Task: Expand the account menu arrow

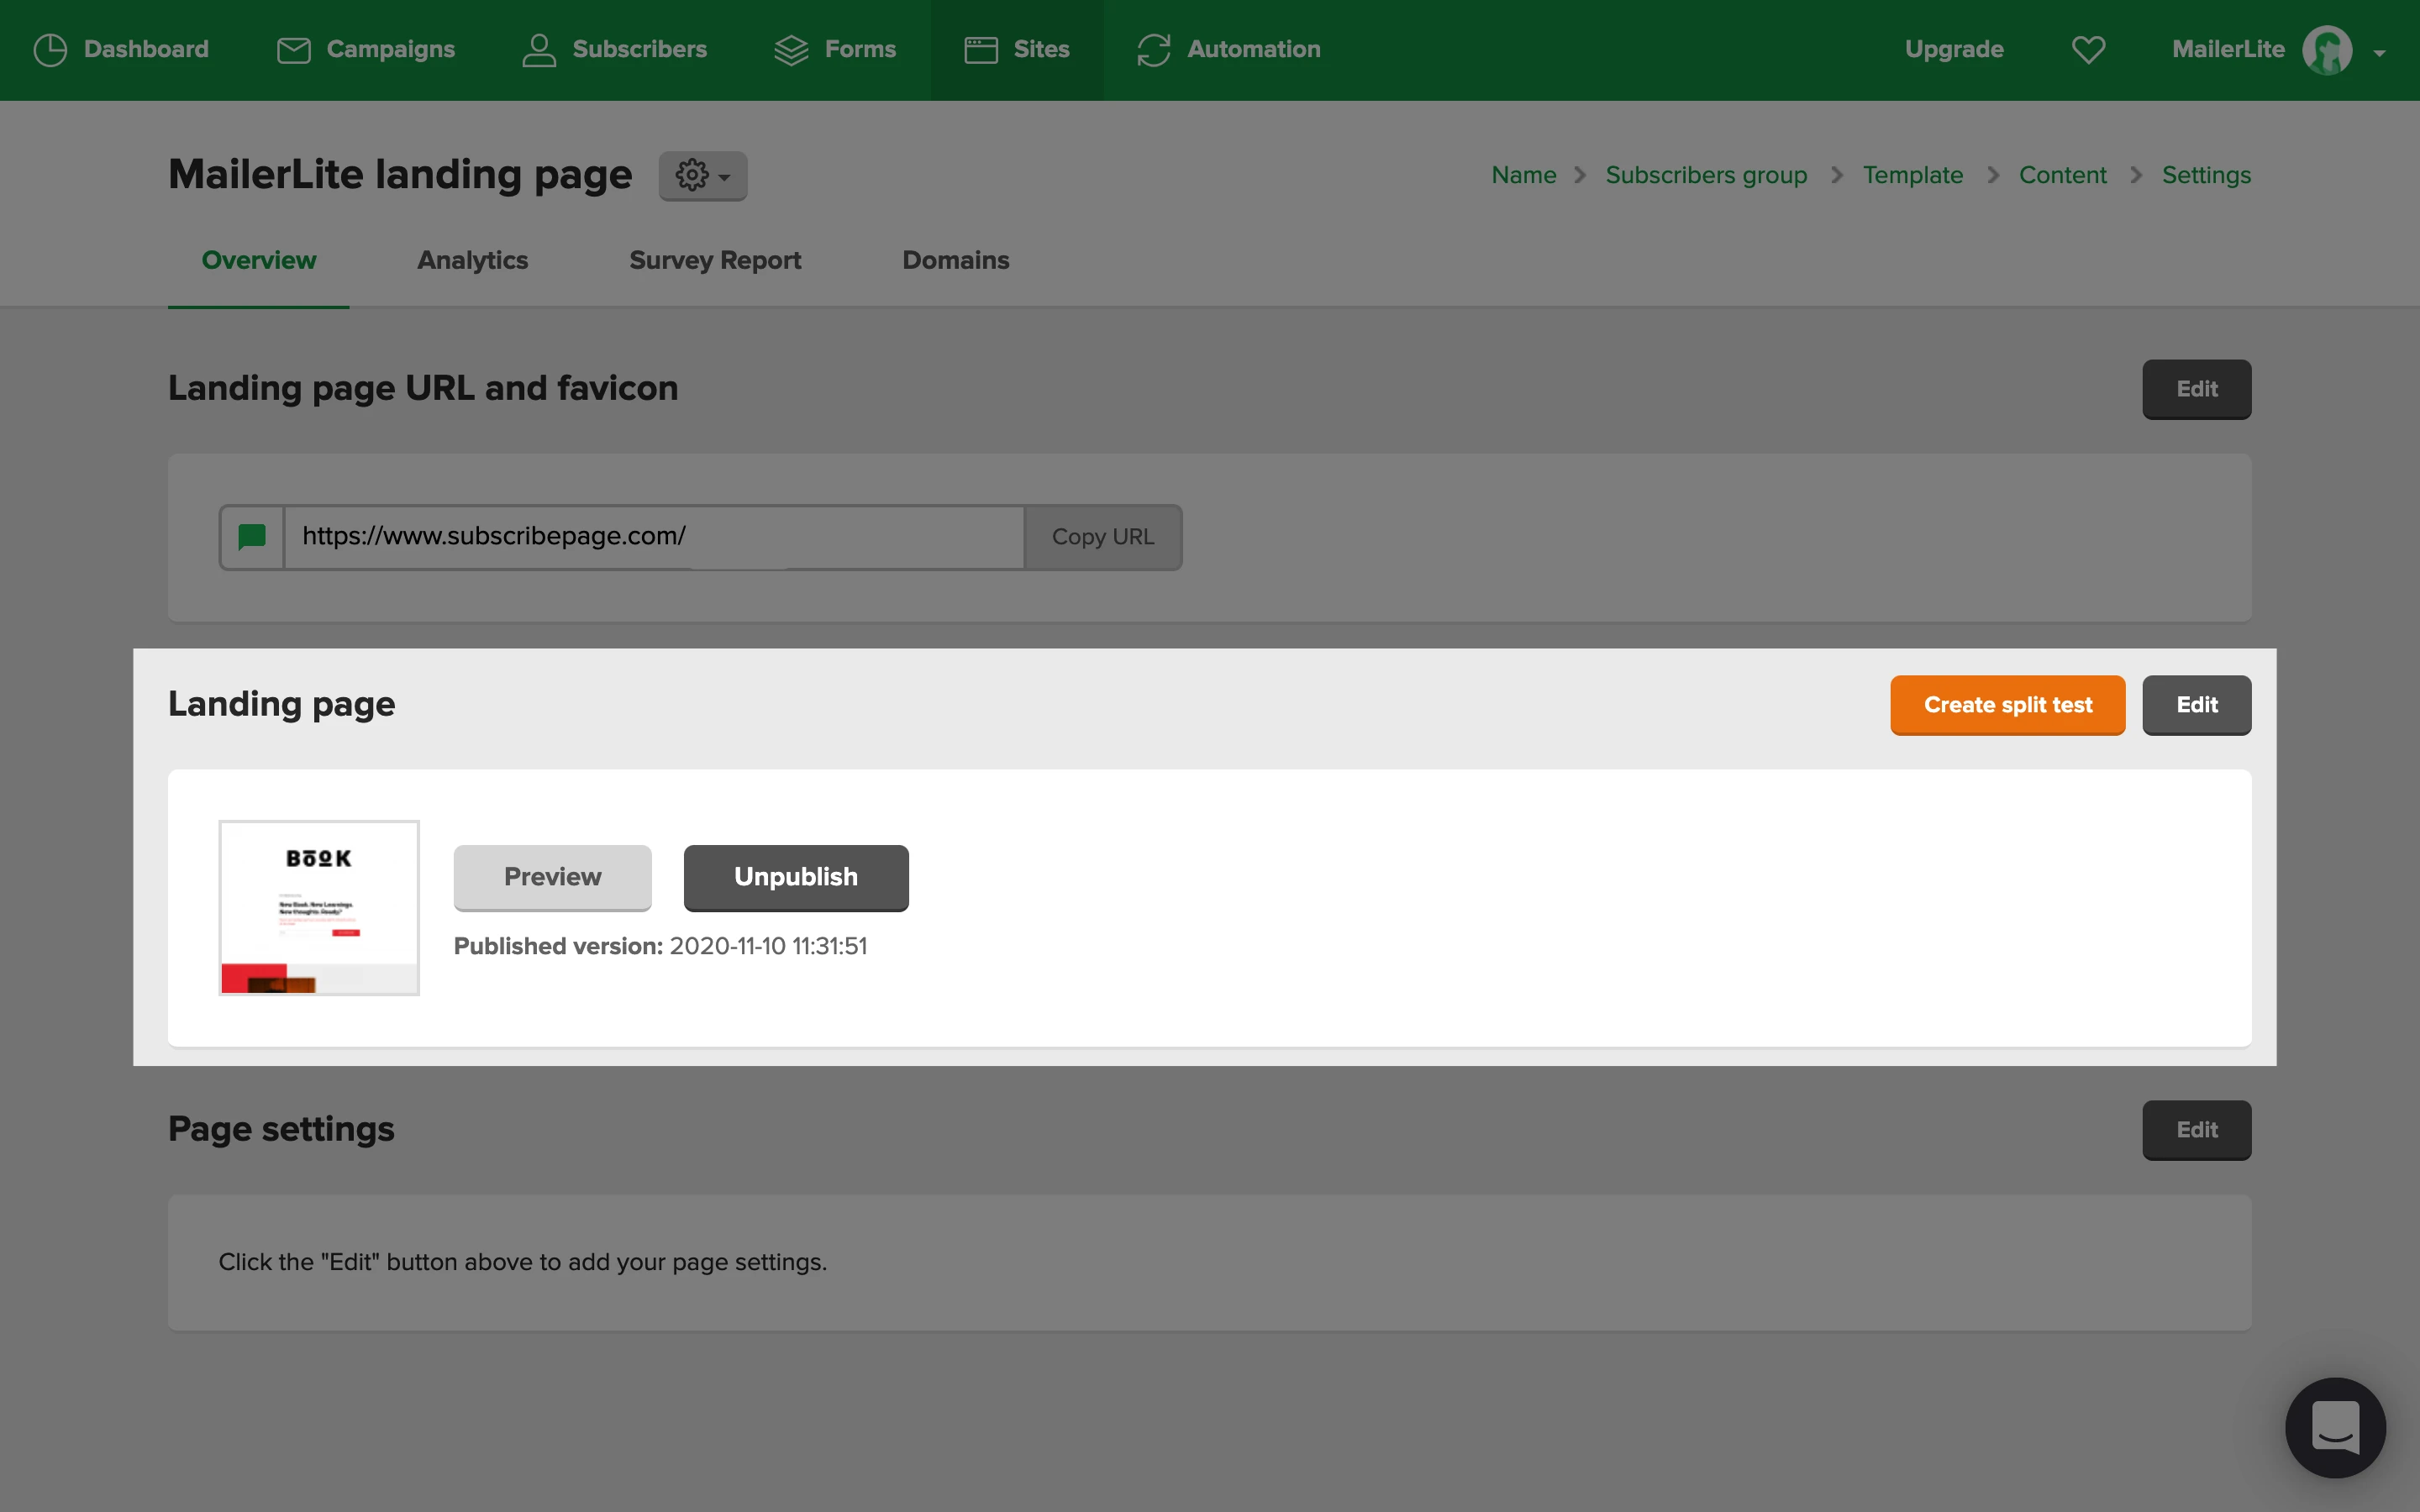Action: [2380, 53]
